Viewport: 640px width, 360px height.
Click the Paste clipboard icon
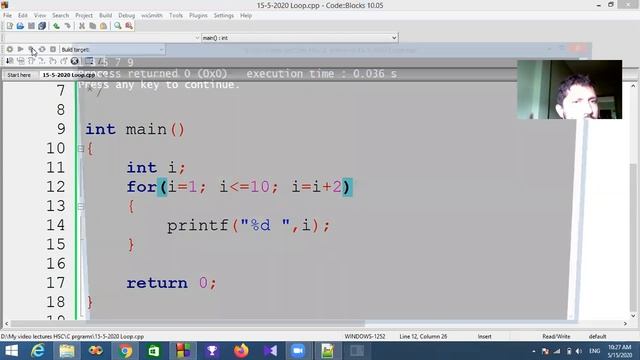(103, 26)
